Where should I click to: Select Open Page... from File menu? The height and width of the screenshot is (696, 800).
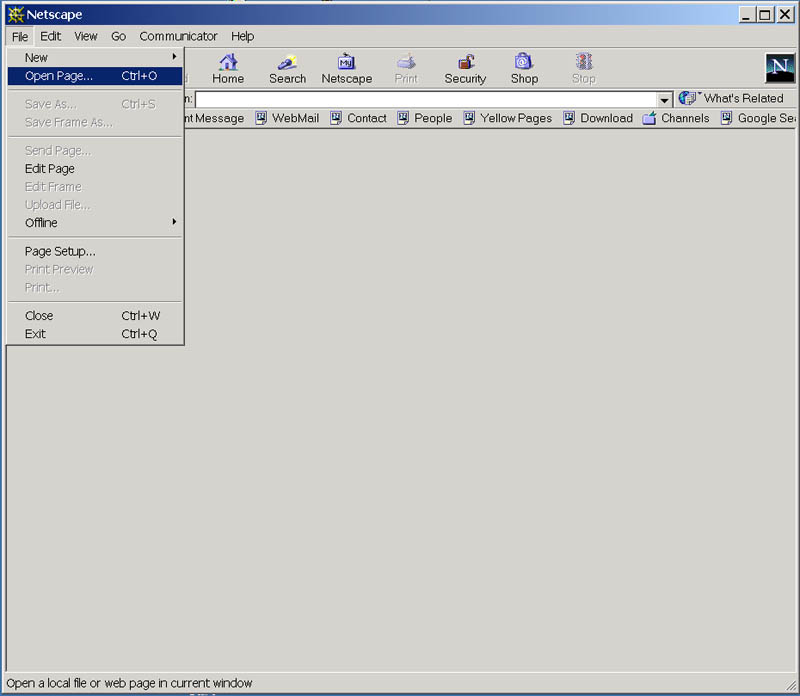coord(95,76)
